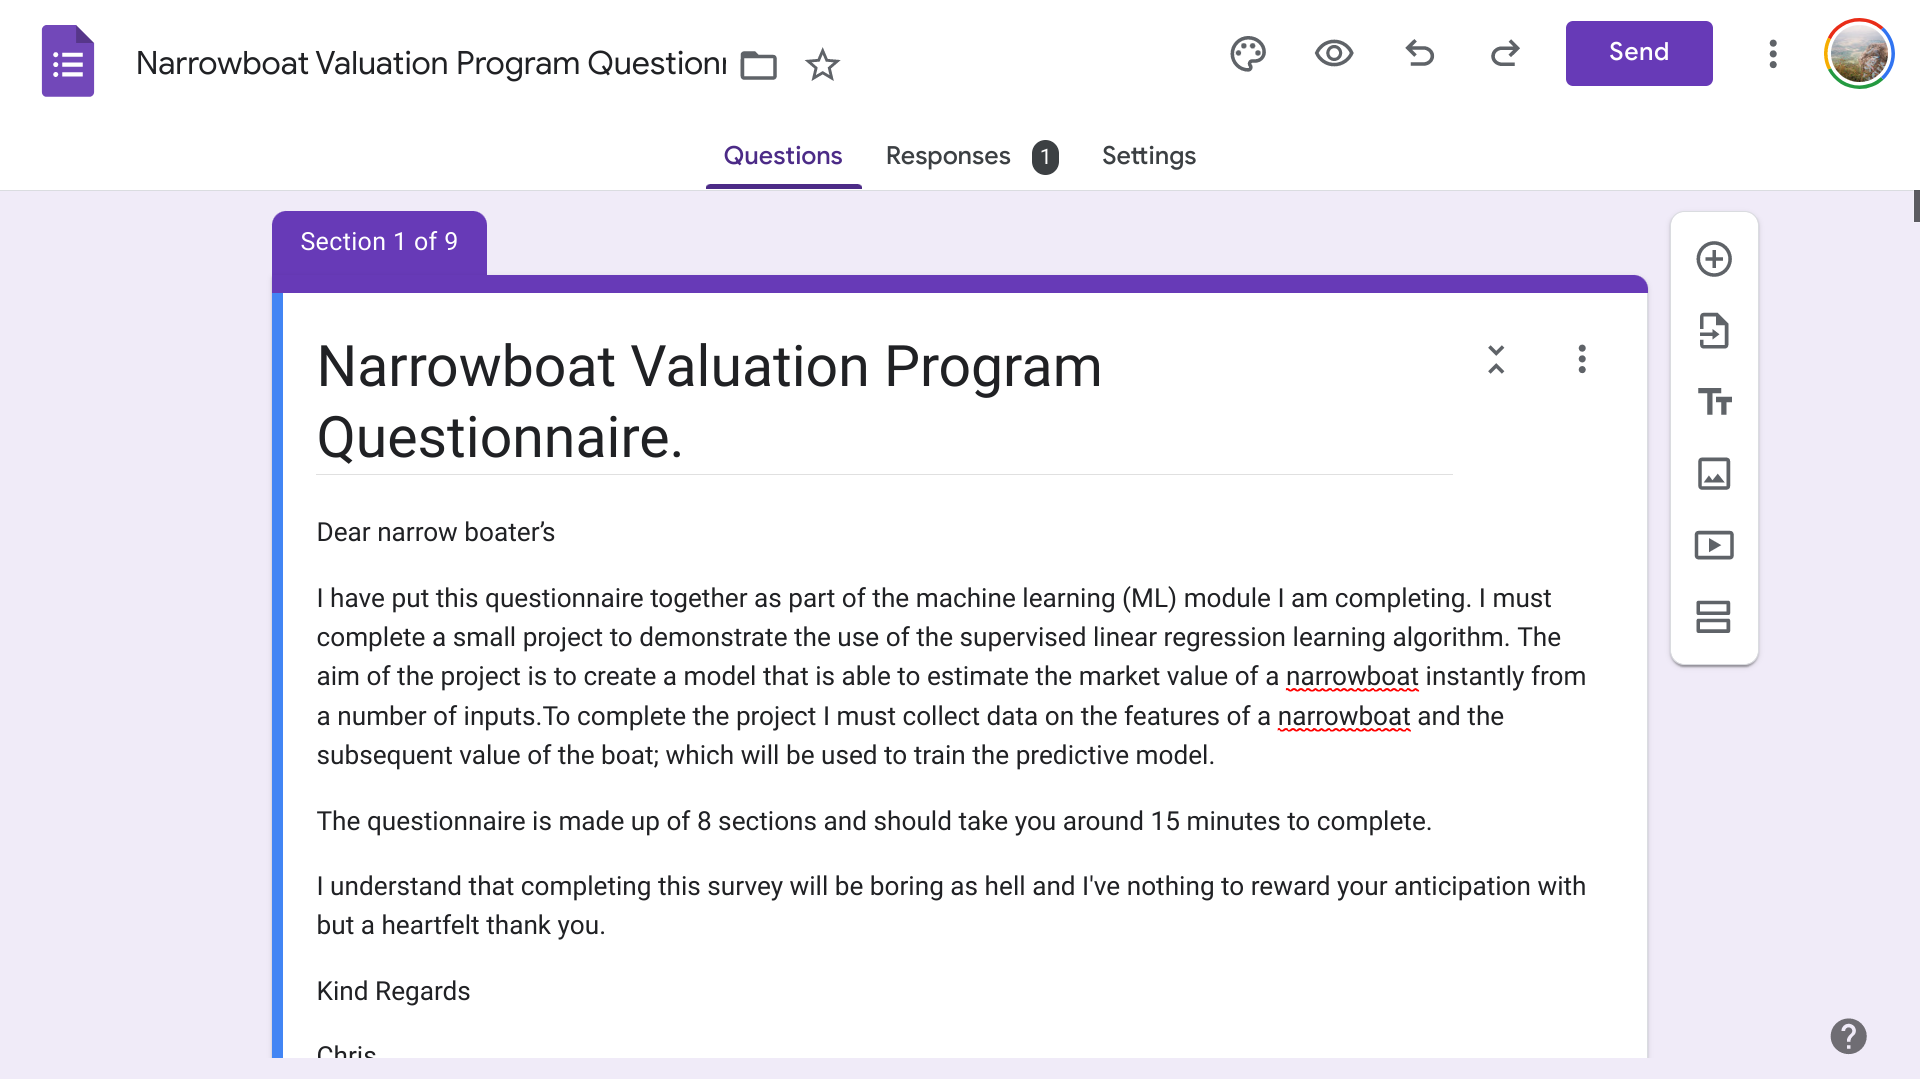Redo the last change

click(1505, 53)
